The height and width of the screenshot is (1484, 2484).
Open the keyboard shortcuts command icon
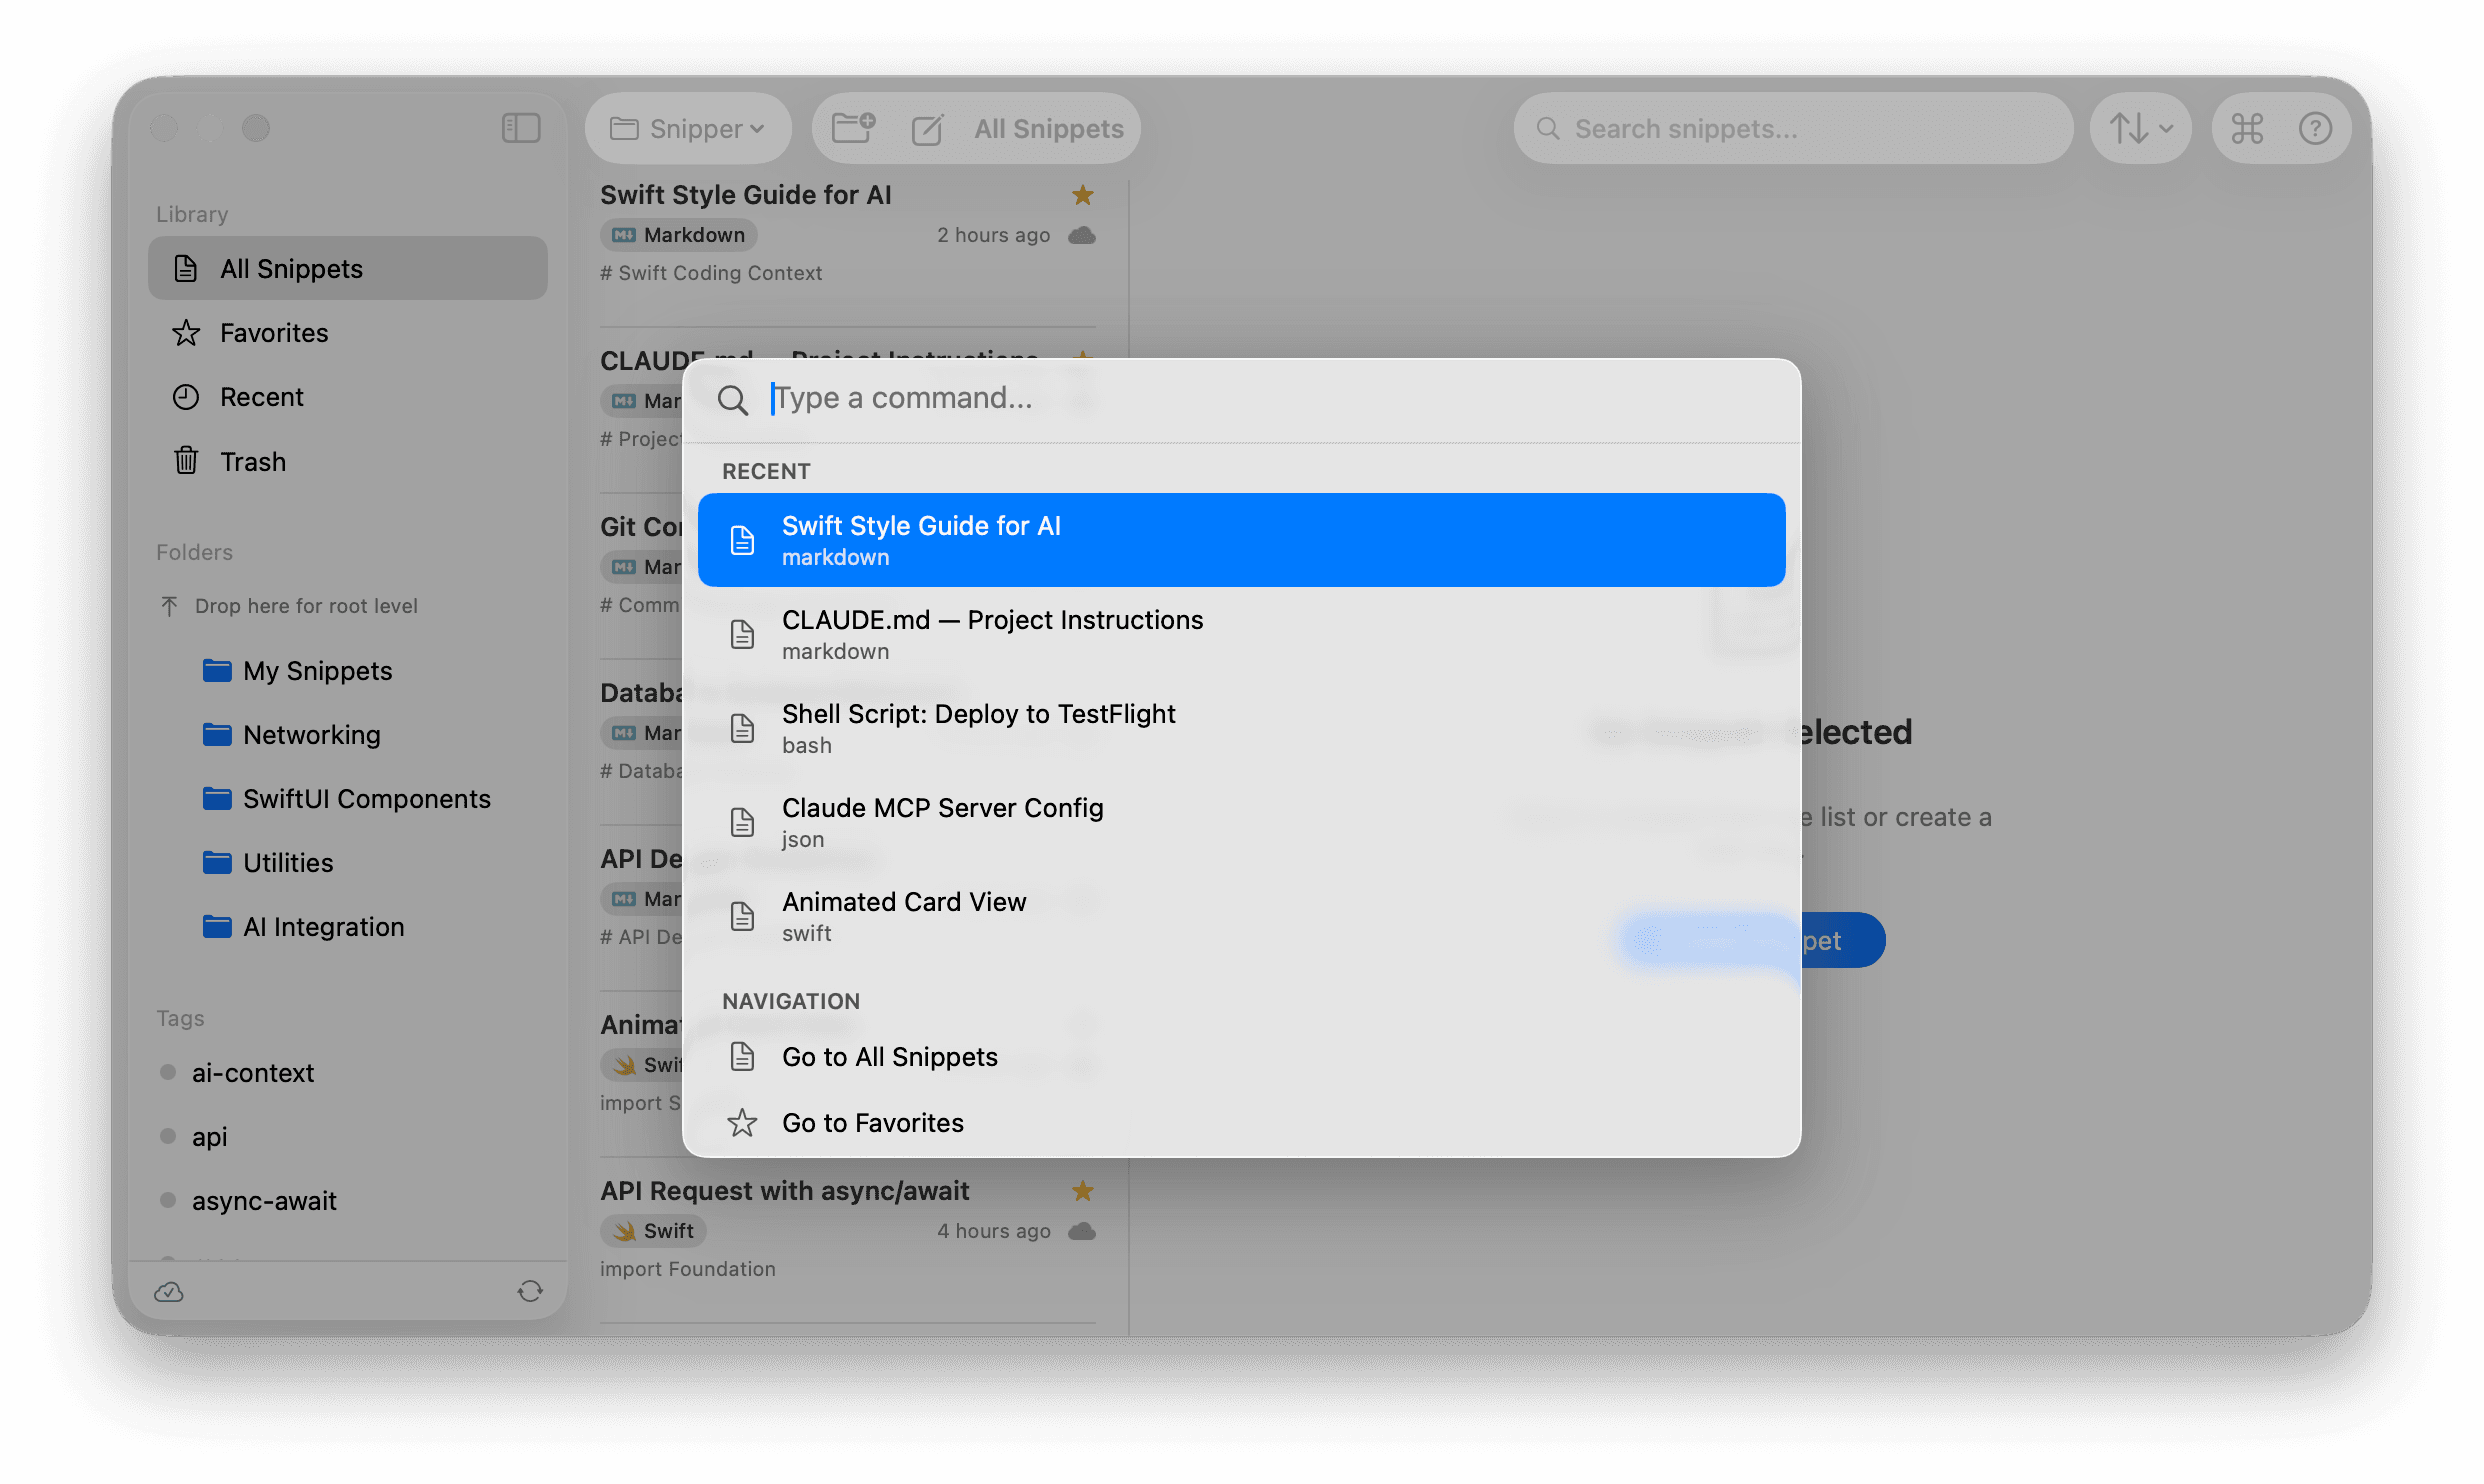2247,128
